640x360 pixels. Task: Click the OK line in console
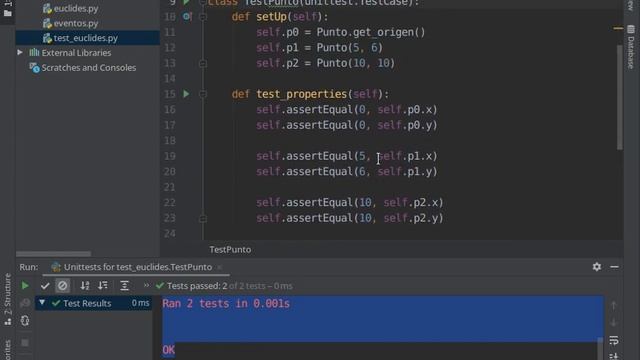click(169, 350)
